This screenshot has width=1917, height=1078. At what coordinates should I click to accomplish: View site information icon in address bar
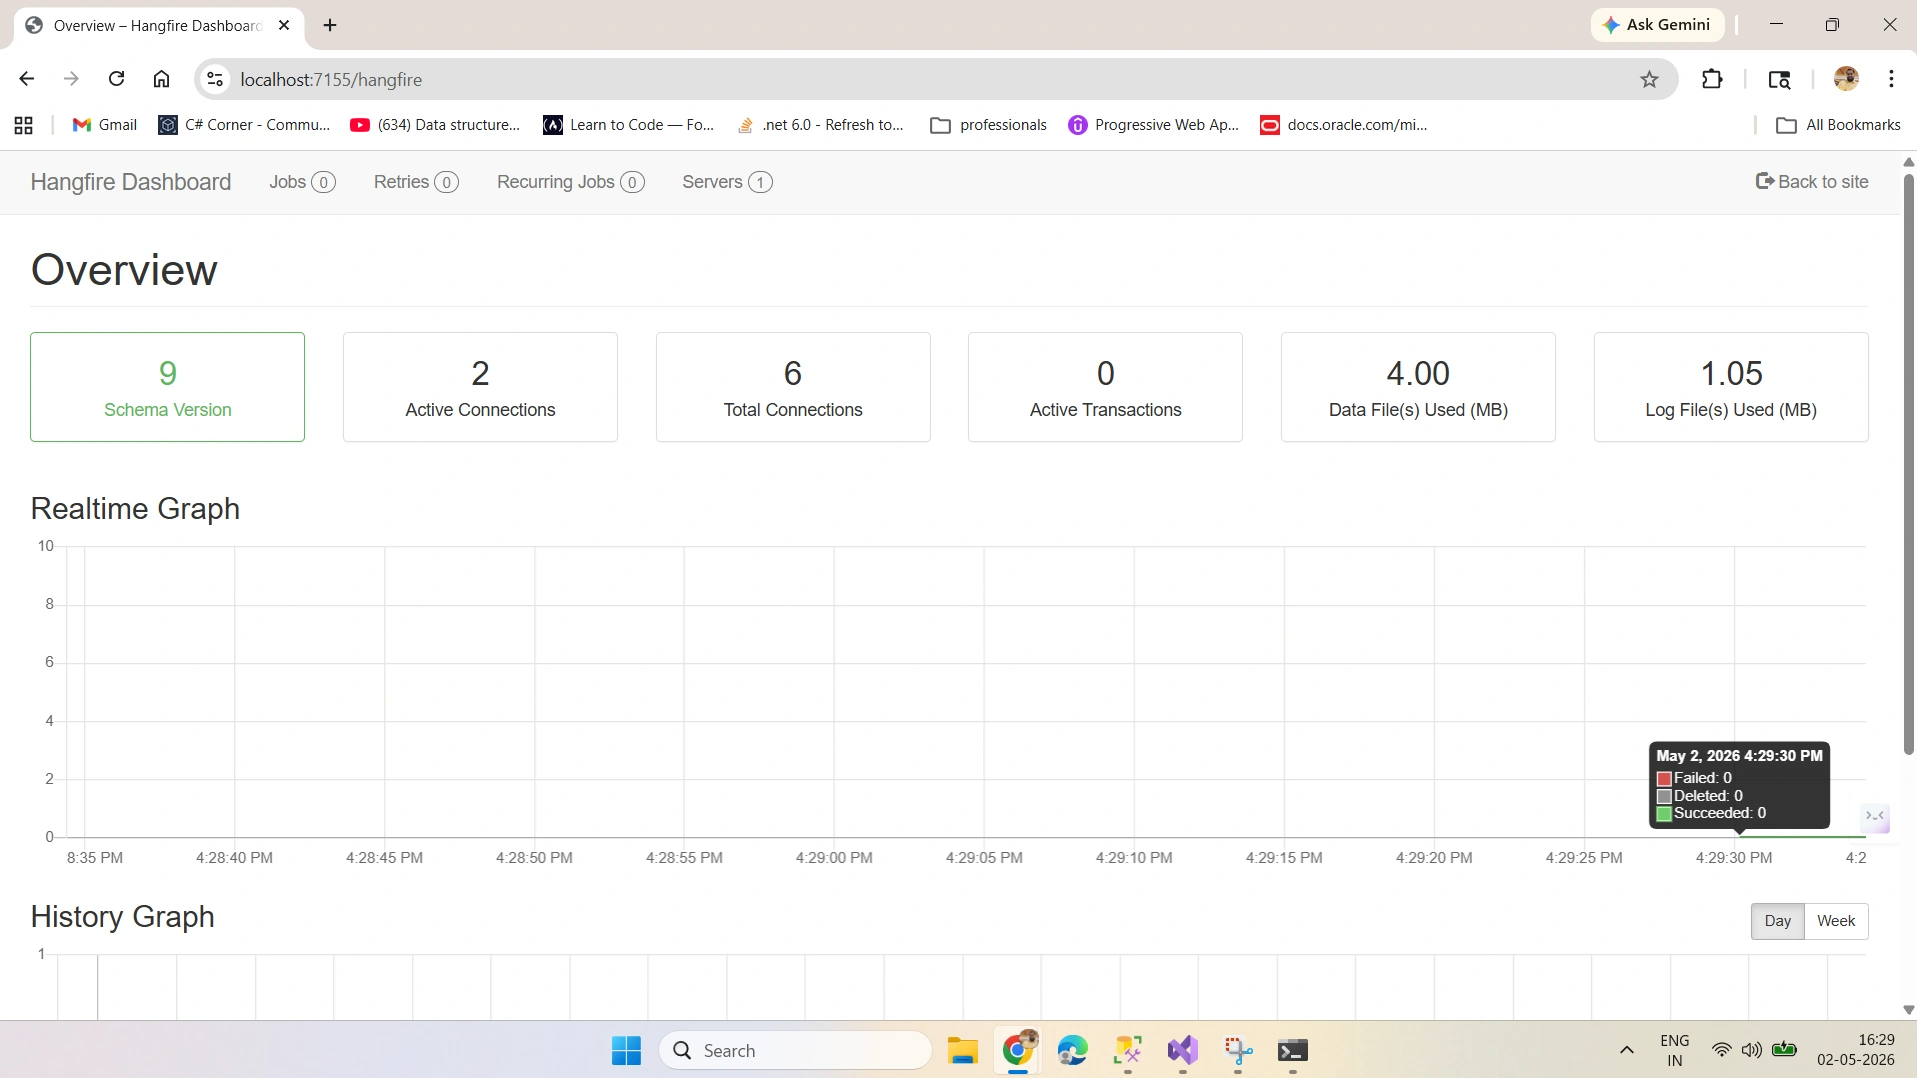click(214, 79)
